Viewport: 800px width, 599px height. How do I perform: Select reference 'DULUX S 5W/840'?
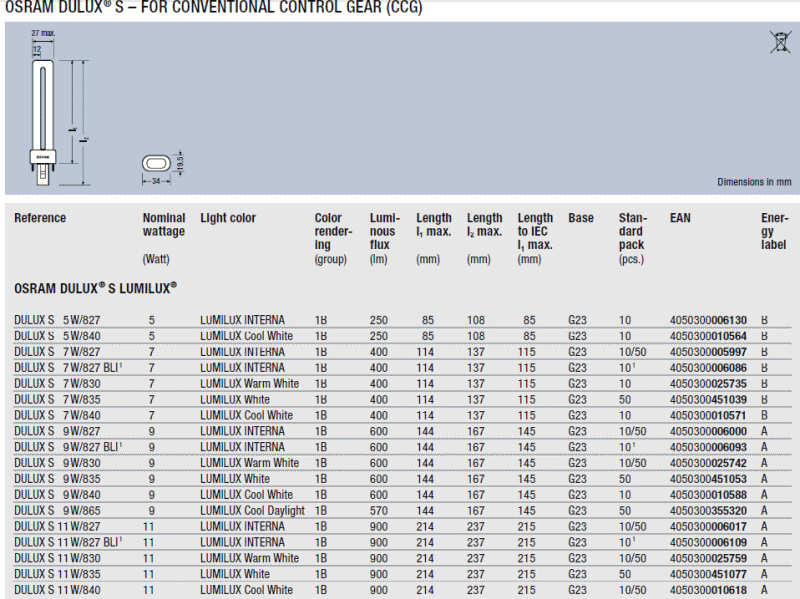pyautogui.click(x=57, y=336)
